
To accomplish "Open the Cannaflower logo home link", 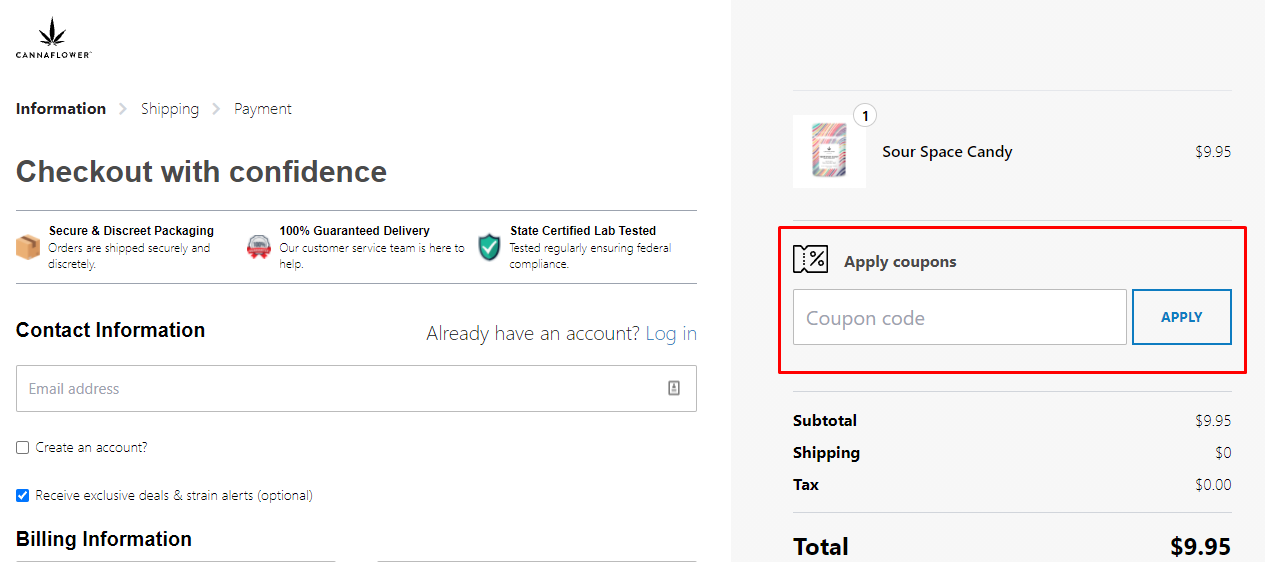I will (x=54, y=38).
